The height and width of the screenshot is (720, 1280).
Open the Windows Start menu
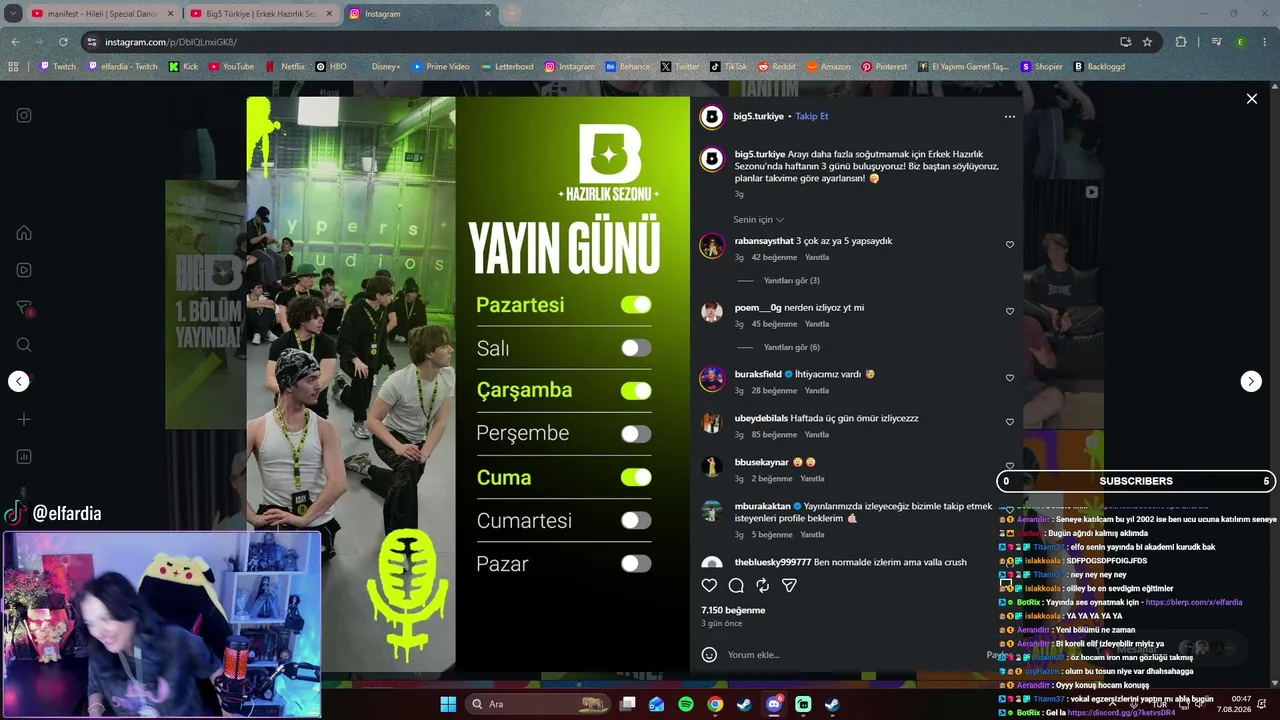448,704
